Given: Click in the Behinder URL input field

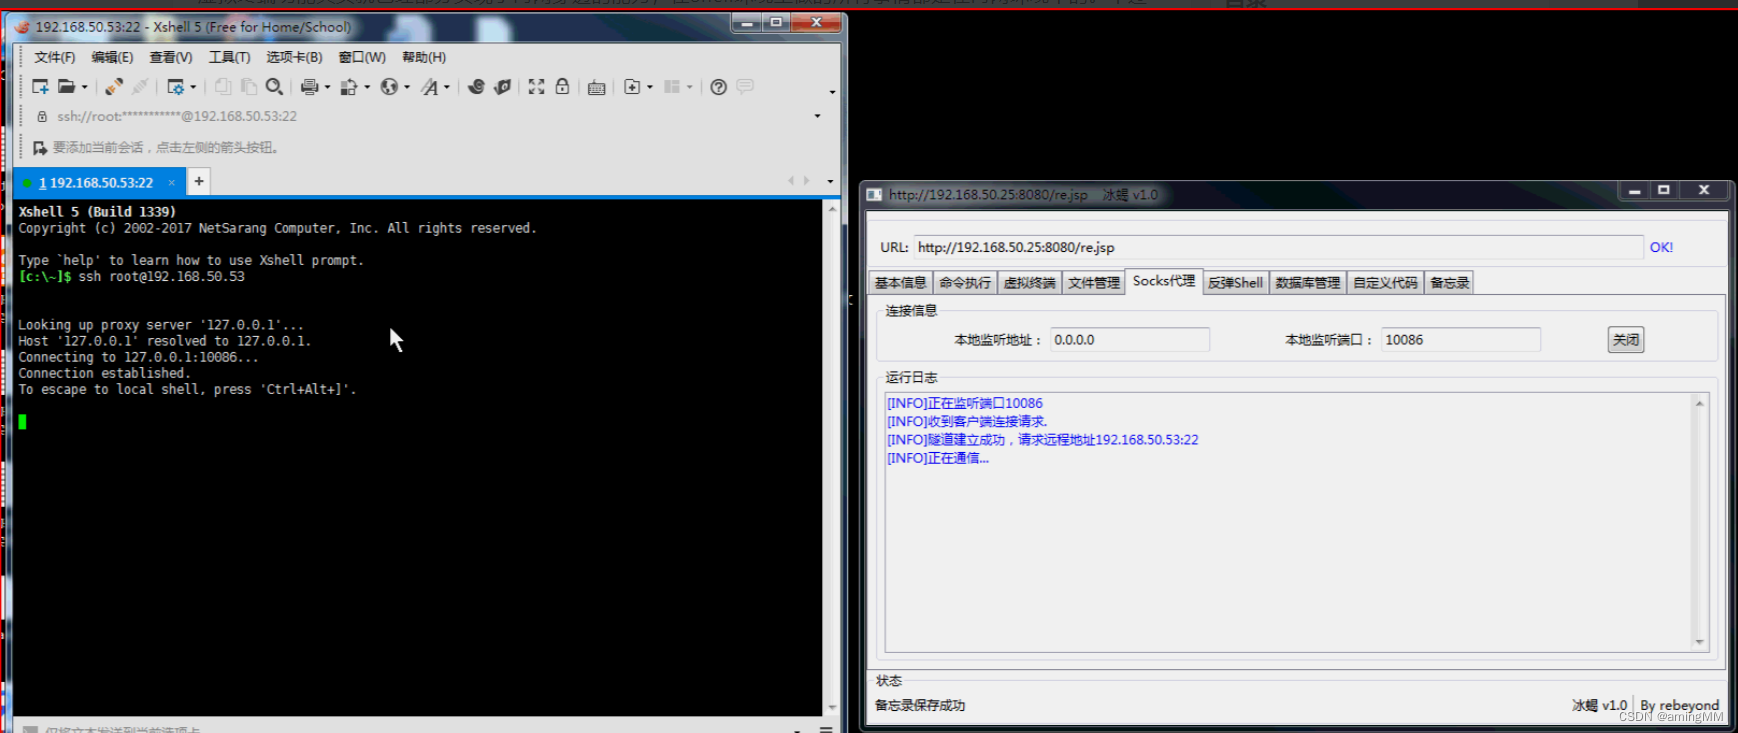Looking at the screenshot, I should 1278,247.
